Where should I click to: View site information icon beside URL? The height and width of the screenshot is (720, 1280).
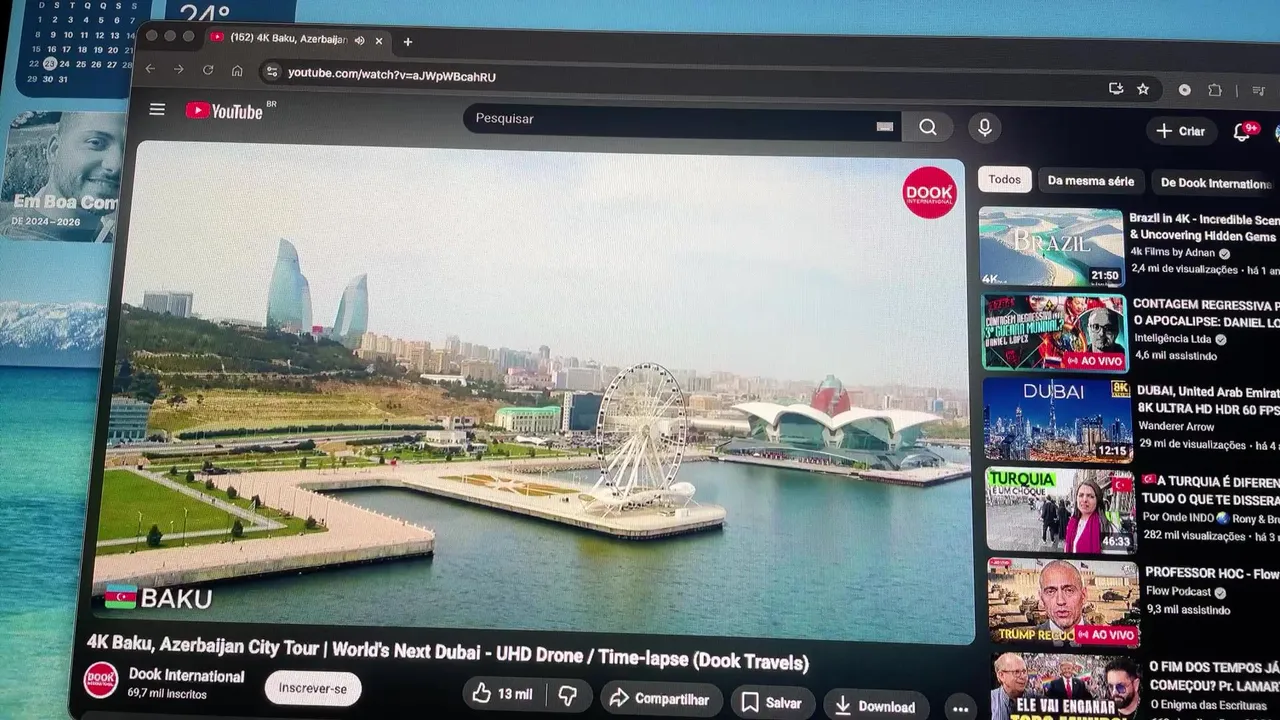[270, 72]
